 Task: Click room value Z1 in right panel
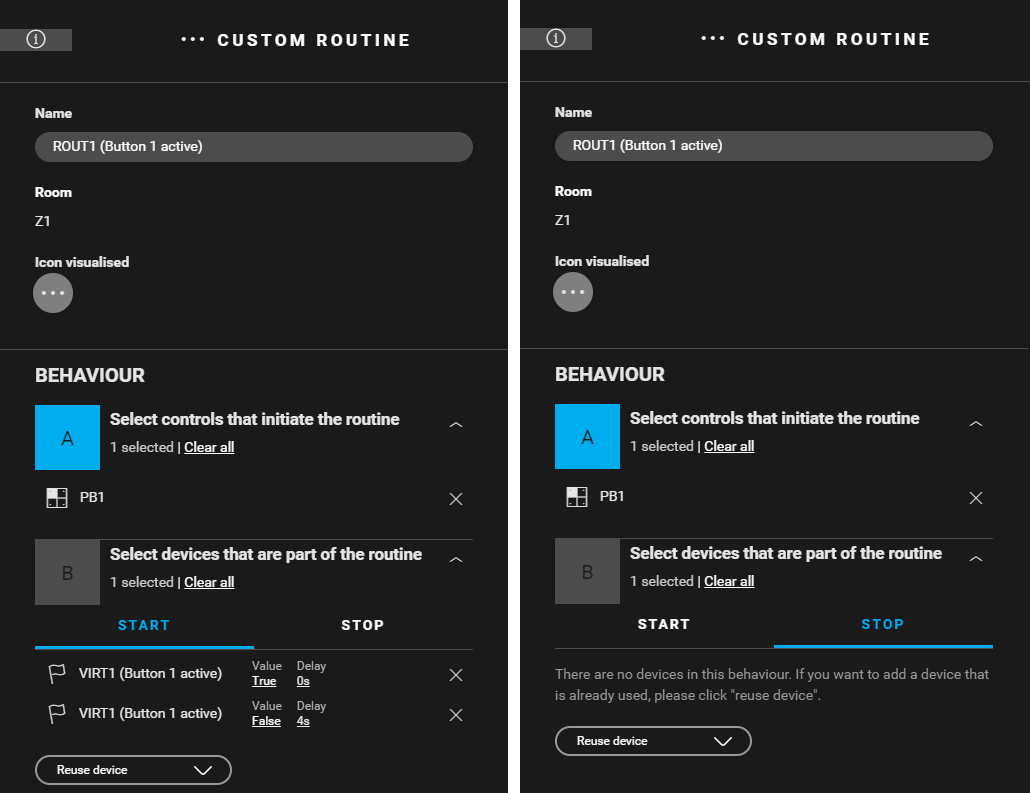coord(563,220)
